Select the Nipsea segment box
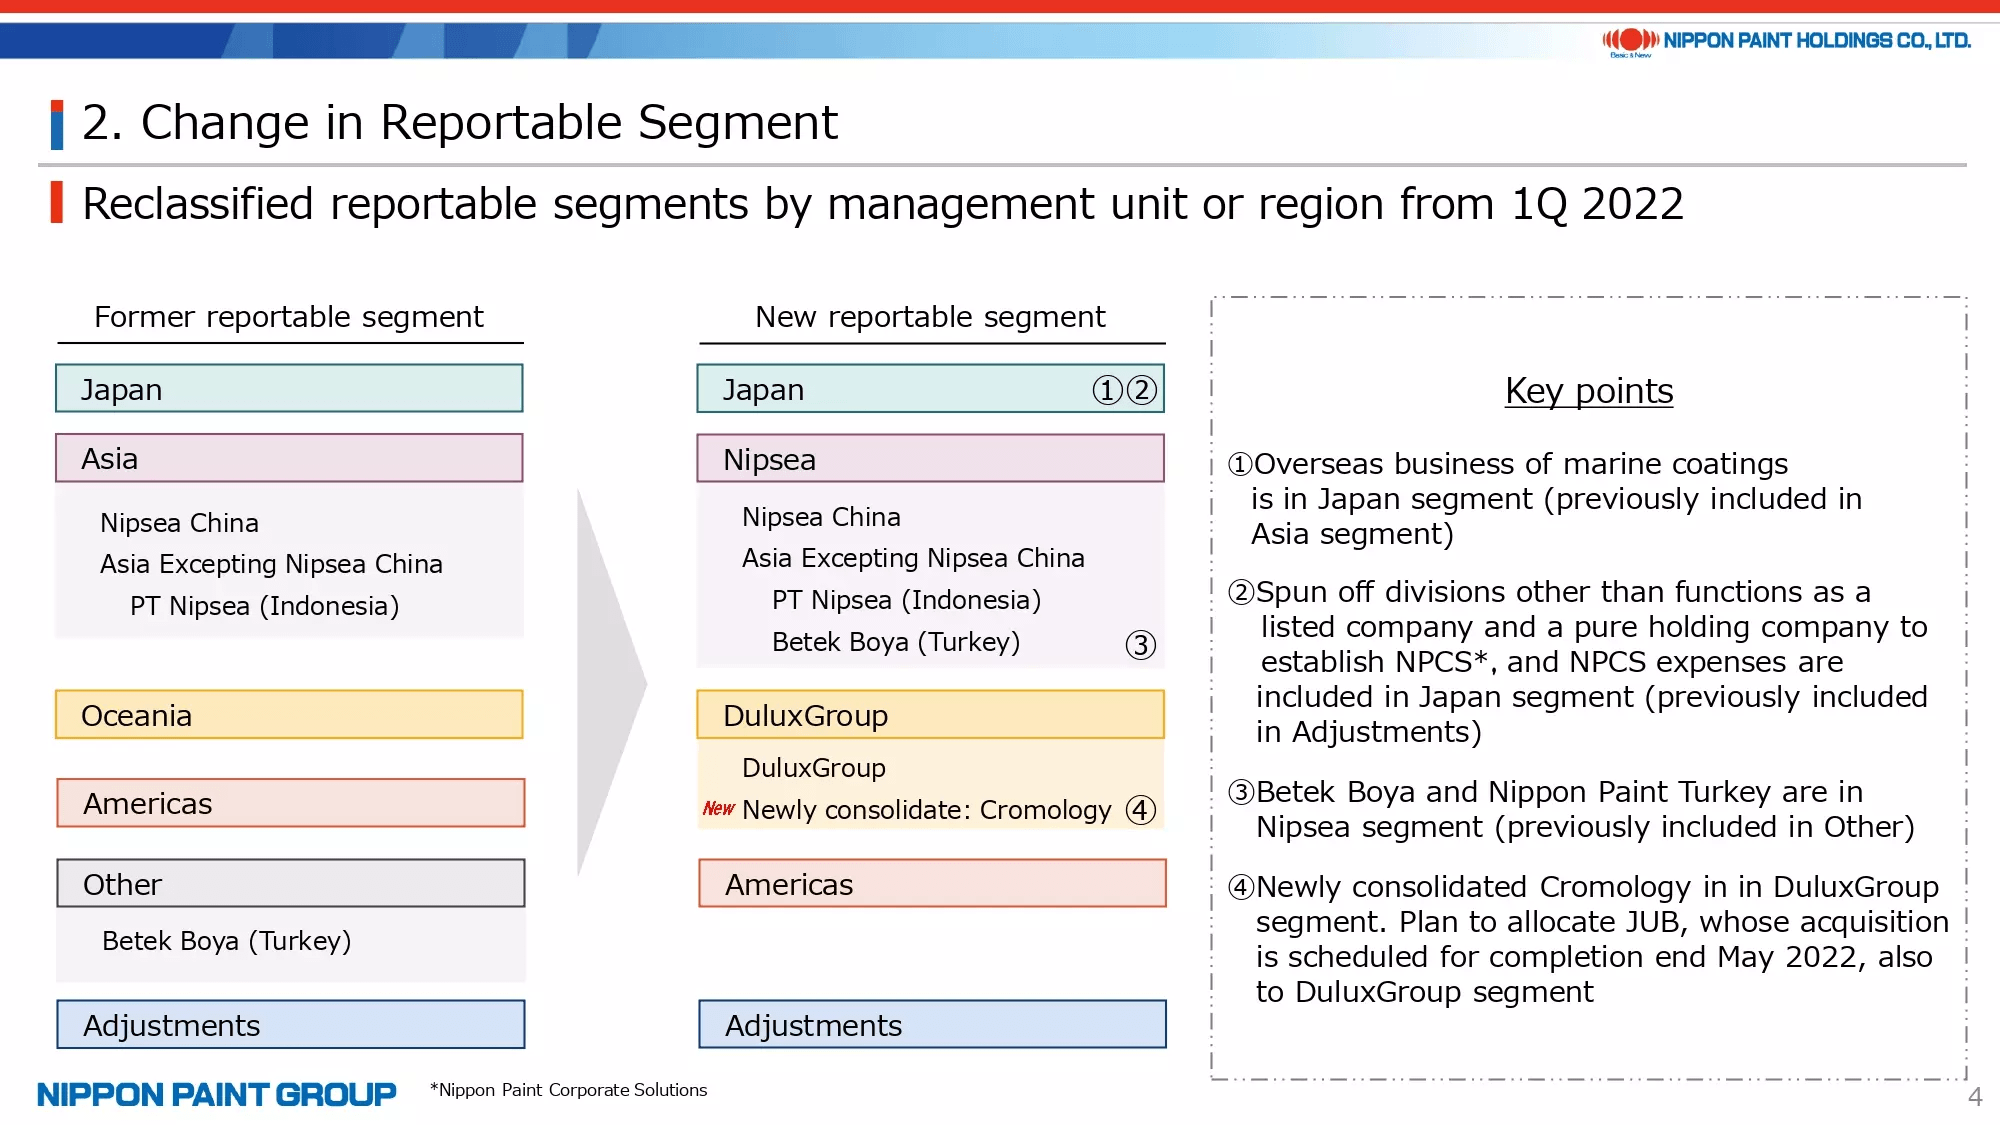2000x1125 pixels. tap(931, 458)
